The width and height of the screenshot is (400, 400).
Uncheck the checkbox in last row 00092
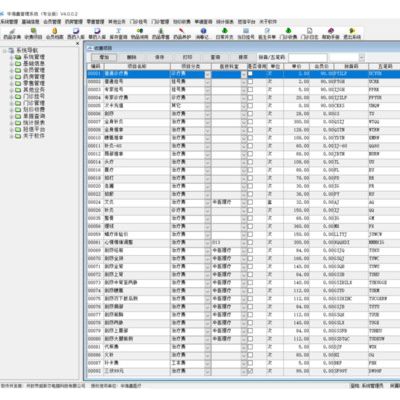[x=250, y=371]
